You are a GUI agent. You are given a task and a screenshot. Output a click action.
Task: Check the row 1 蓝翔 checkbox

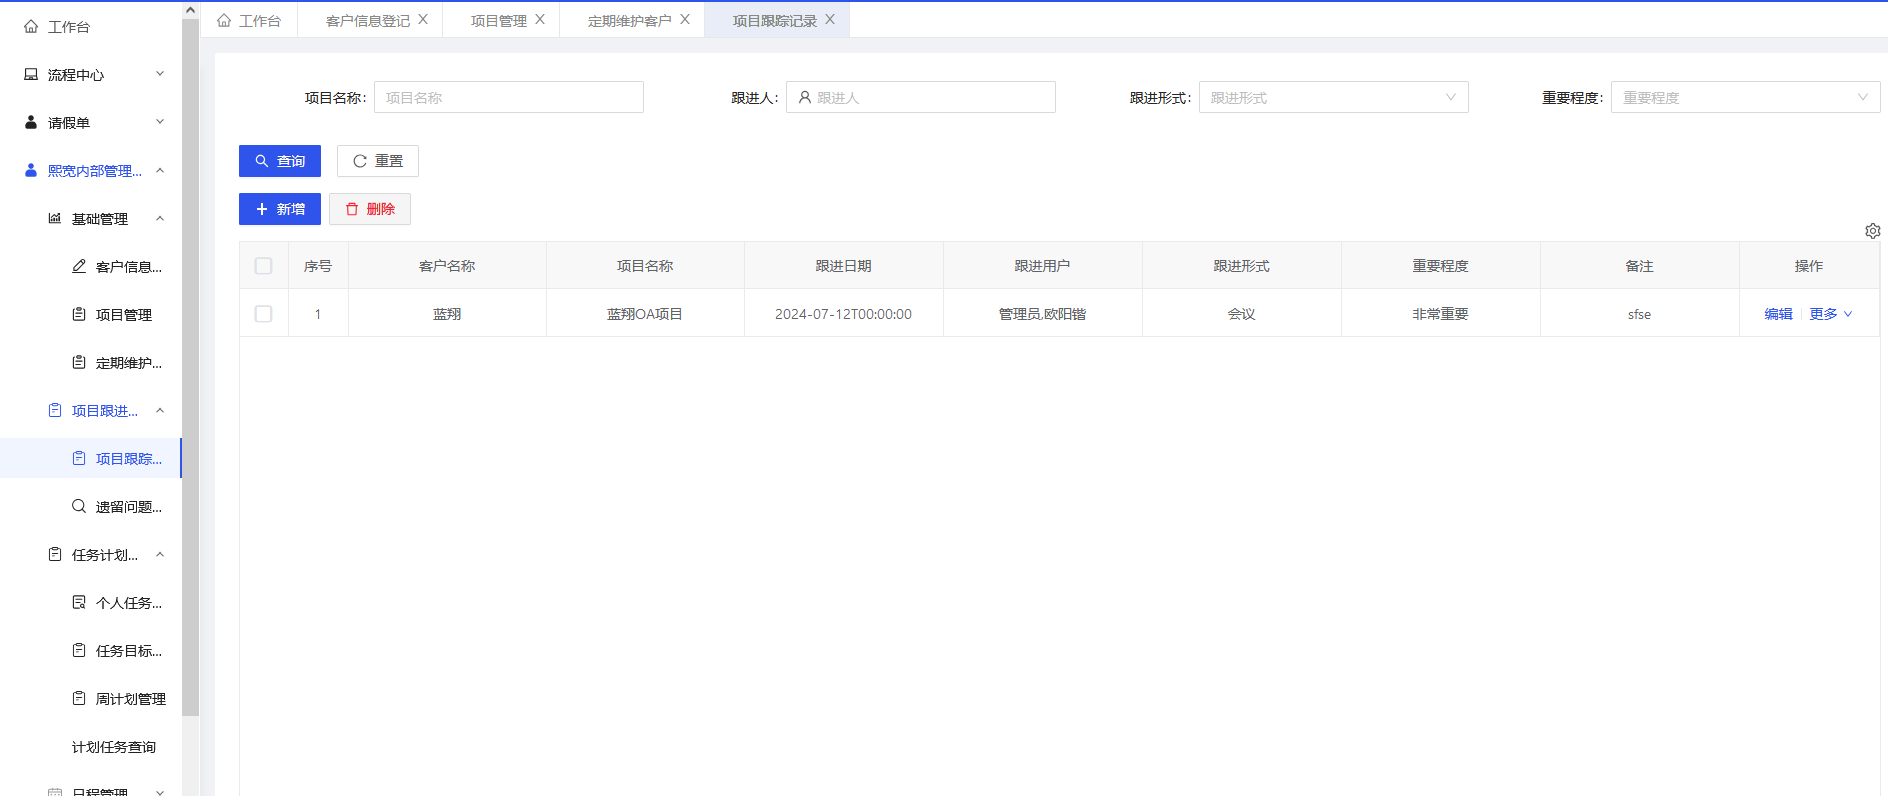(264, 314)
